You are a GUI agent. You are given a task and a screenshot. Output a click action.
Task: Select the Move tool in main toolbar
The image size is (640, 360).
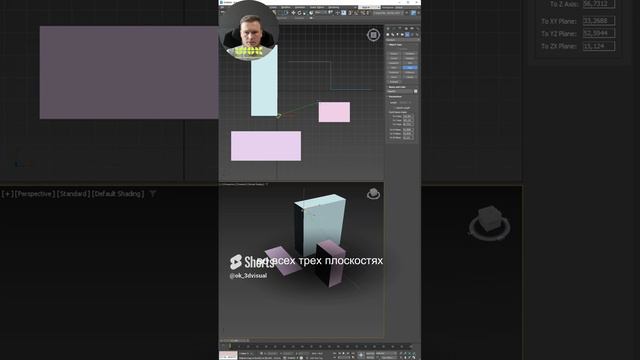click(293, 13)
